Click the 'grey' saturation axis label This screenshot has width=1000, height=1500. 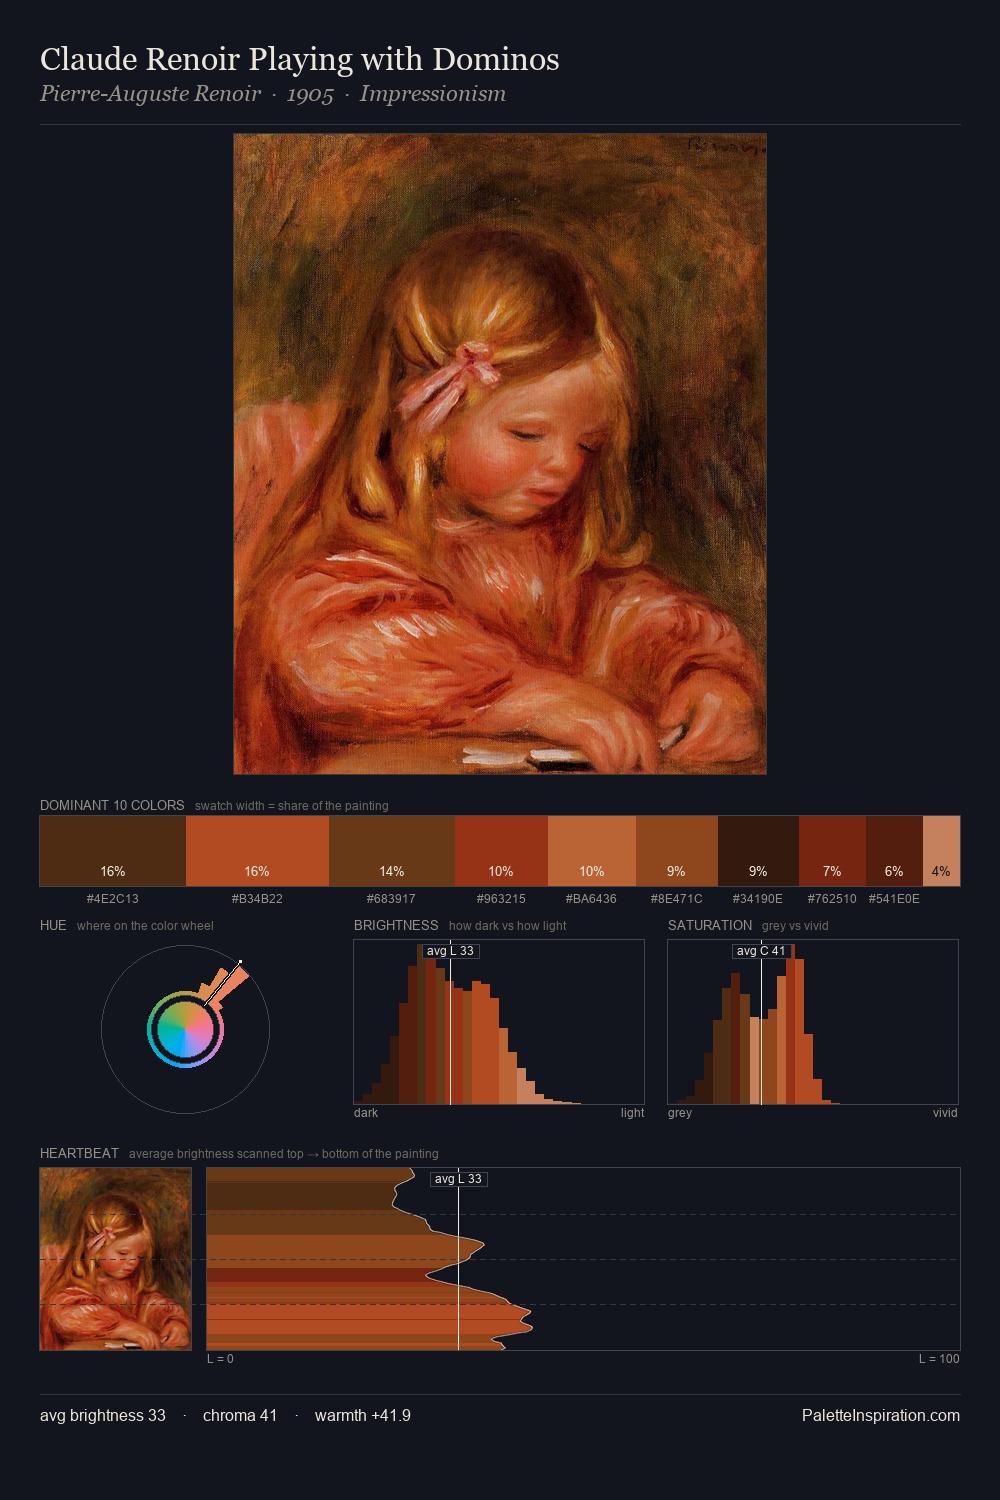[x=680, y=1113]
